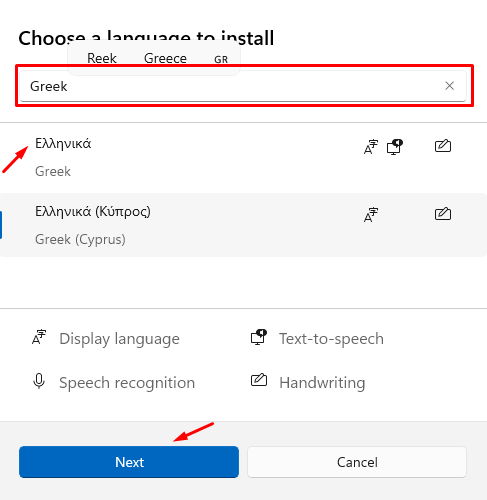Screen dimensions: 487x500
Task: Click the Display language legend icon
Action: coord(39,337)
